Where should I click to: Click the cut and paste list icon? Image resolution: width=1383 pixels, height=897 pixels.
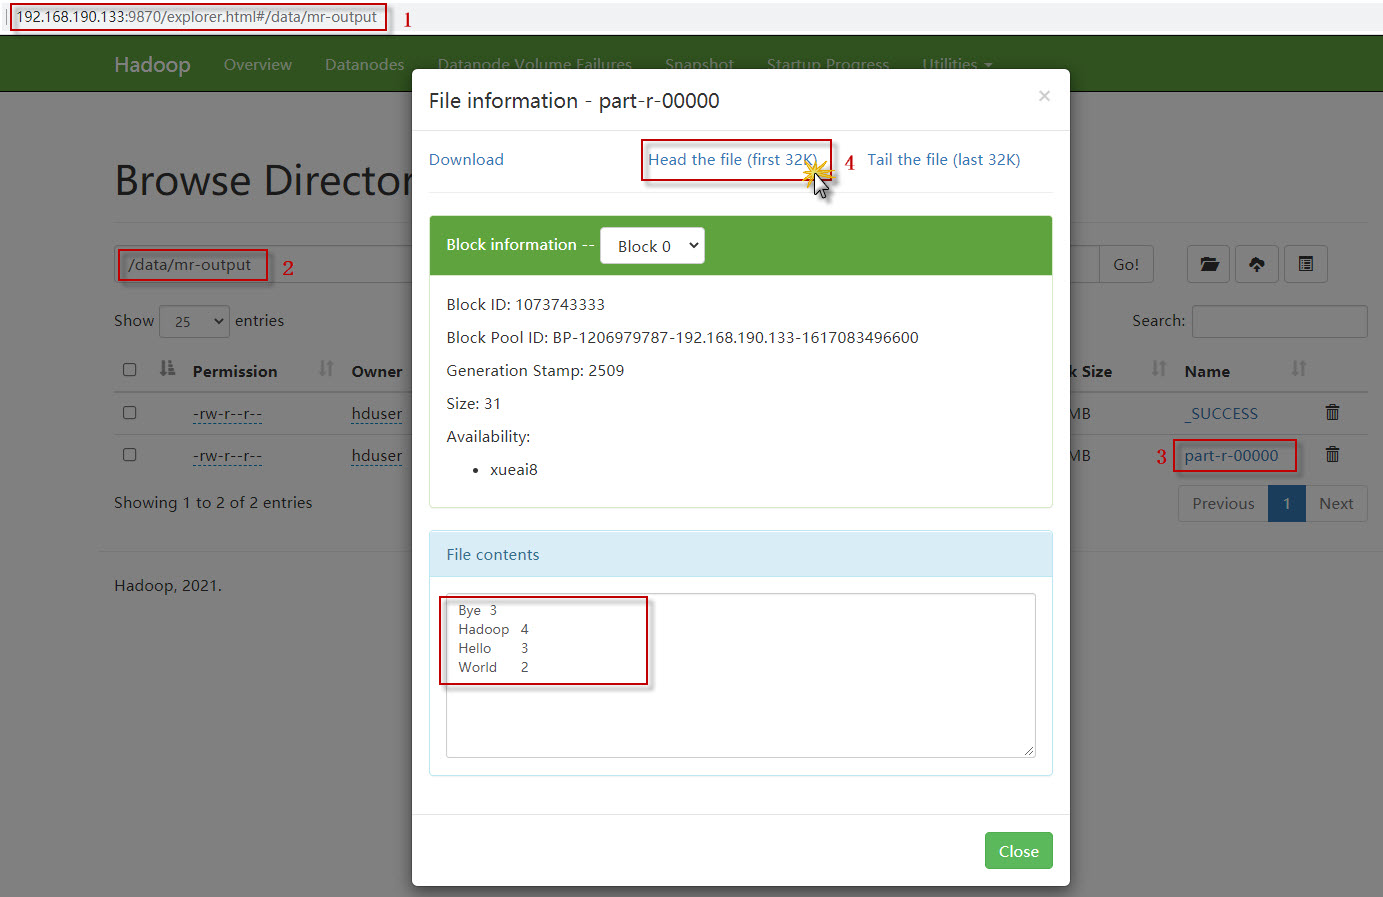pyautogui.click(x=1305, y=264)
